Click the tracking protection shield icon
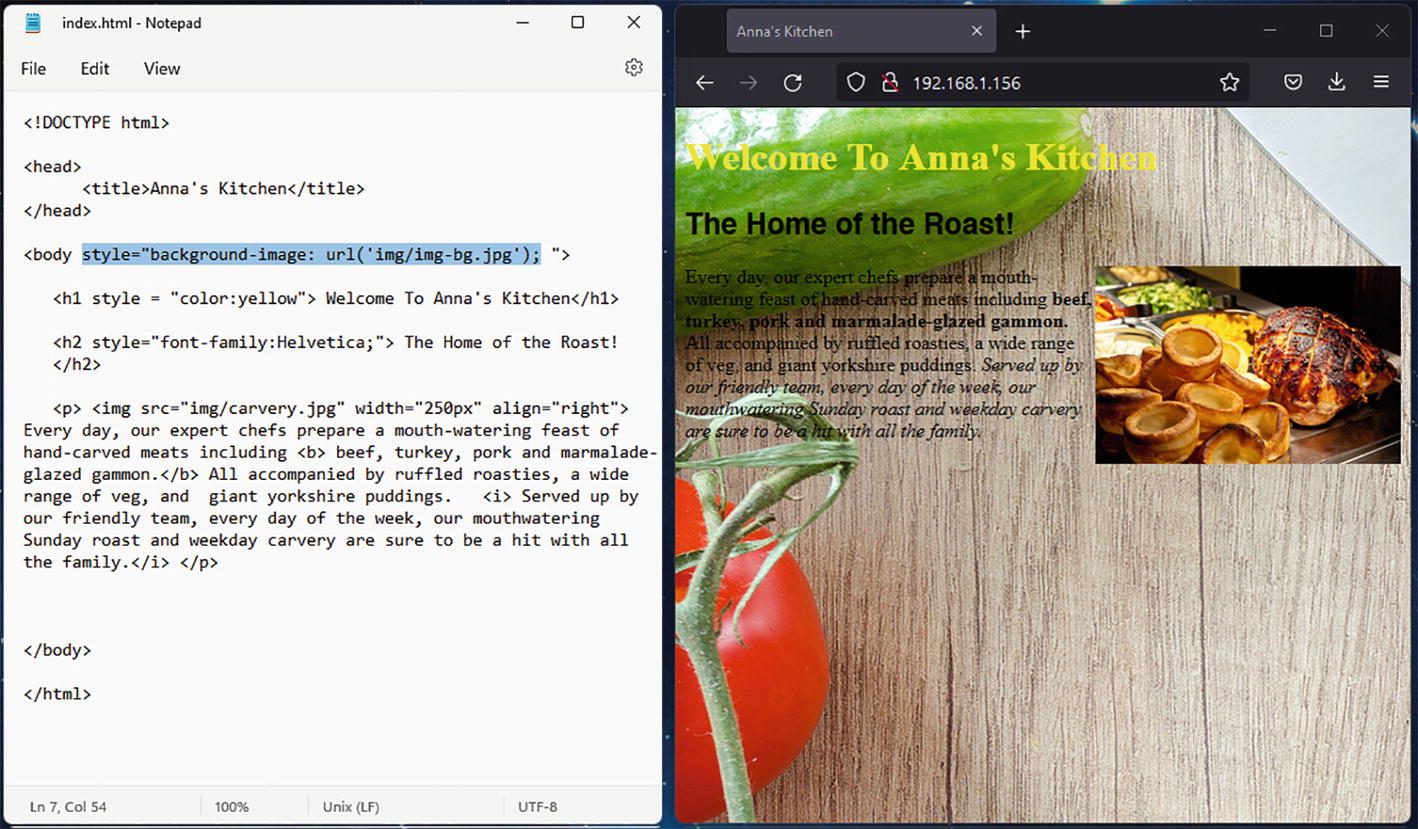1418x829 pixels. [x=855, y=83]
